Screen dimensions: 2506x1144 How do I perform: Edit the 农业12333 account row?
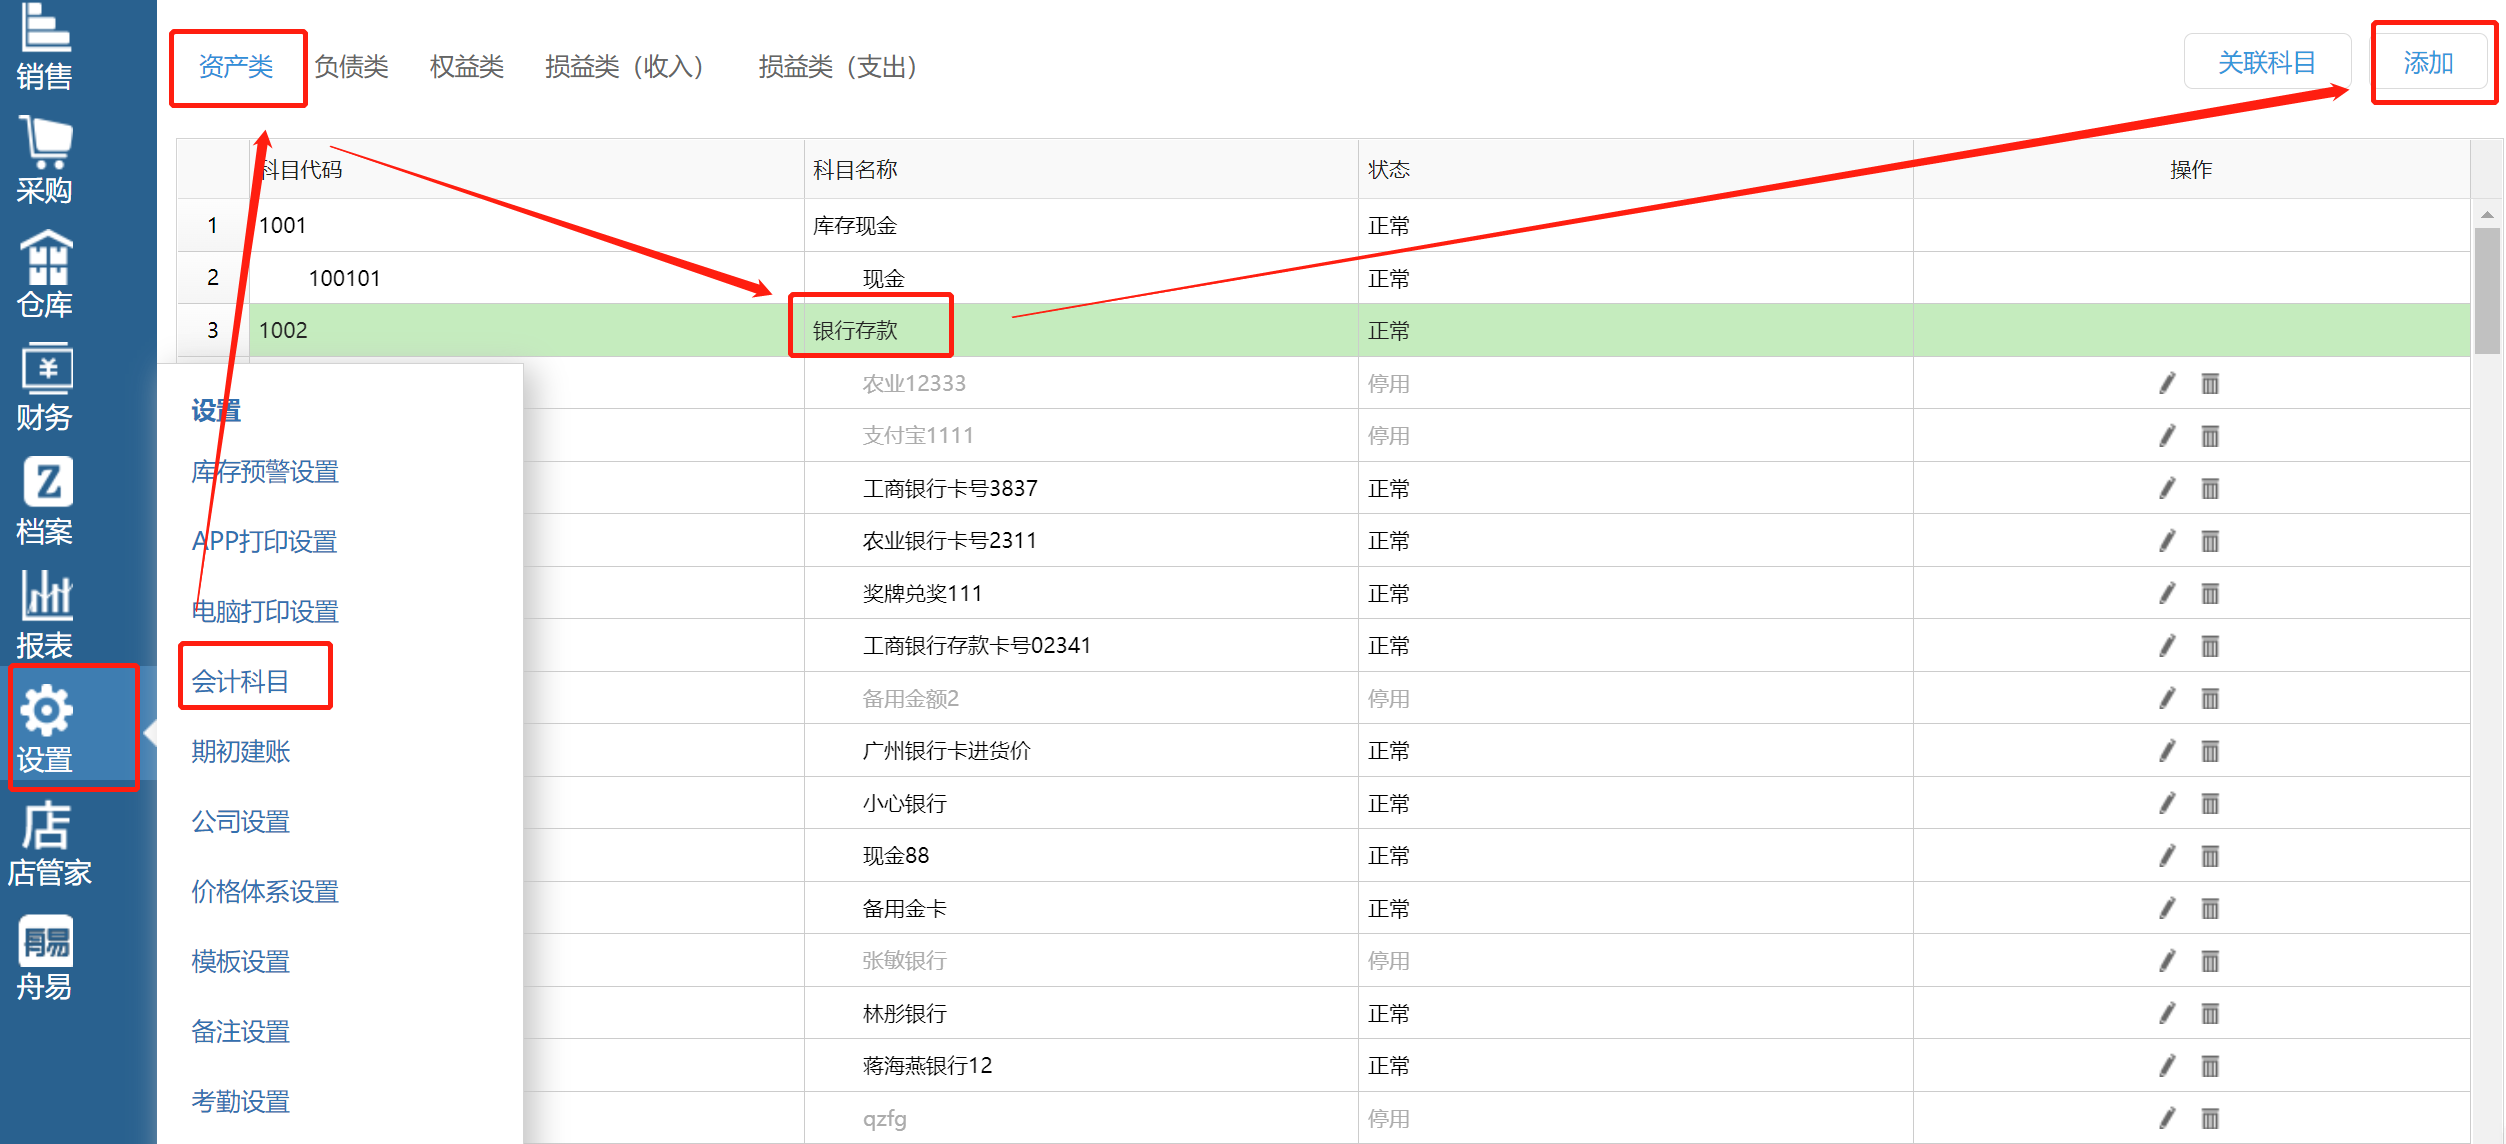click(x=2167, y=383)
